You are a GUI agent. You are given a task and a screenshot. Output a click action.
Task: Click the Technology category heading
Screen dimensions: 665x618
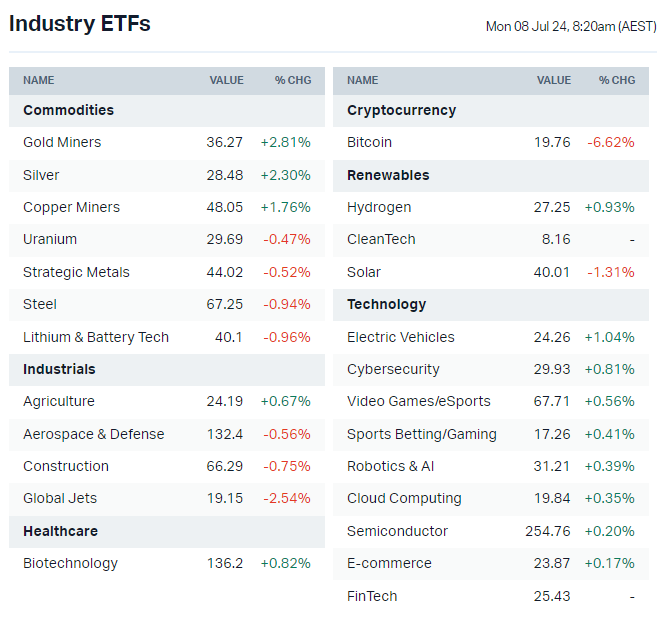pos(386,304)
